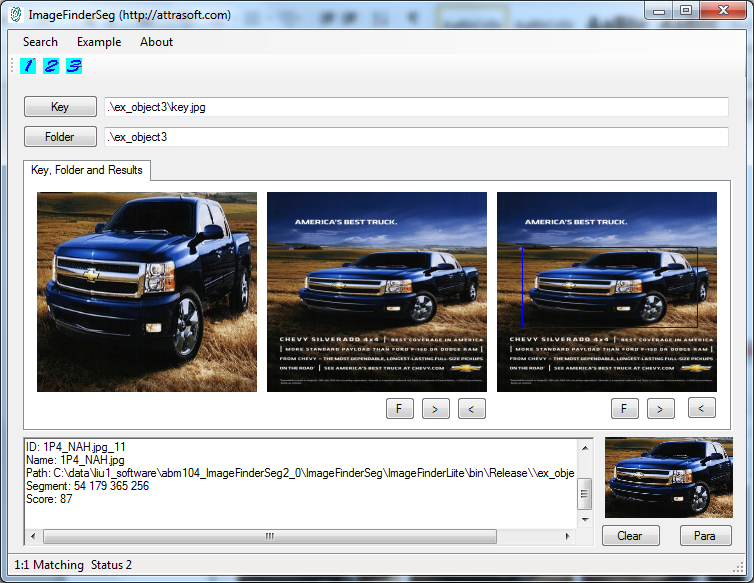Click the 'ID: 1P4_NAH.jpg_11' line
The height and width of the screenshot is (583, 754).
75,447
